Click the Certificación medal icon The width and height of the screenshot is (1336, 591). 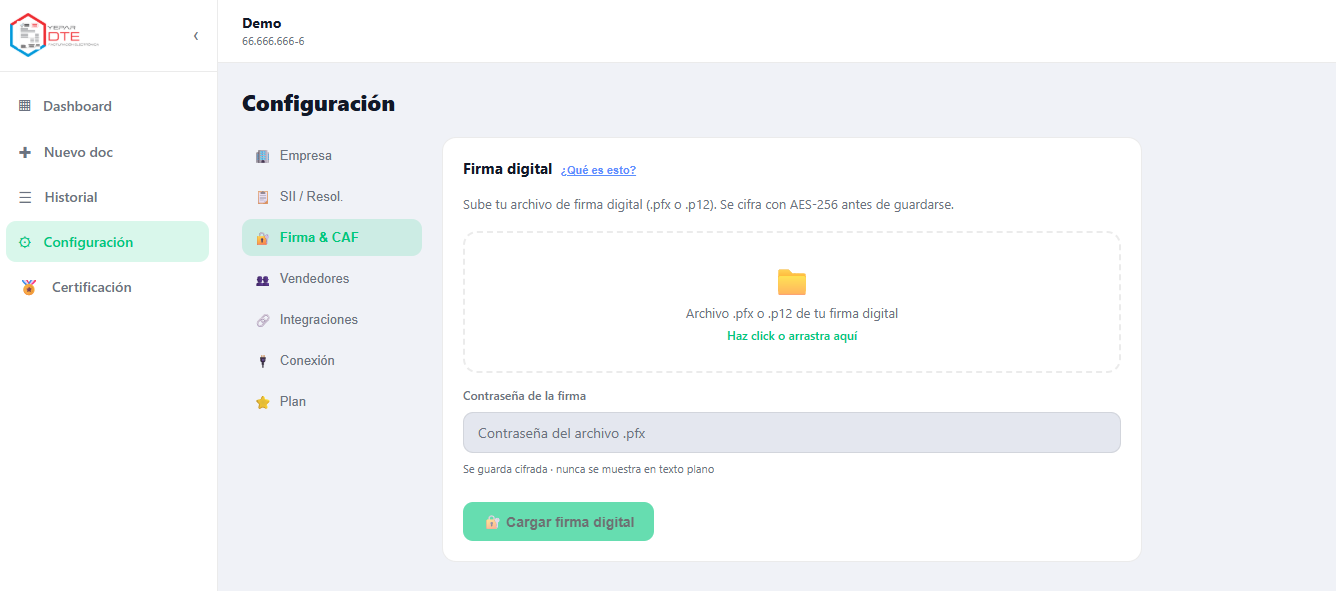[x=29, y=287]
